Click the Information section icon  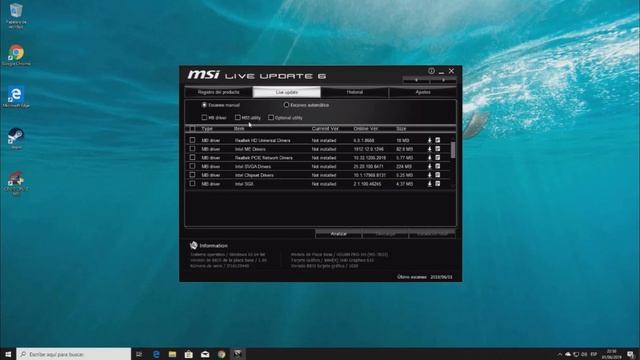coord(193,245)
